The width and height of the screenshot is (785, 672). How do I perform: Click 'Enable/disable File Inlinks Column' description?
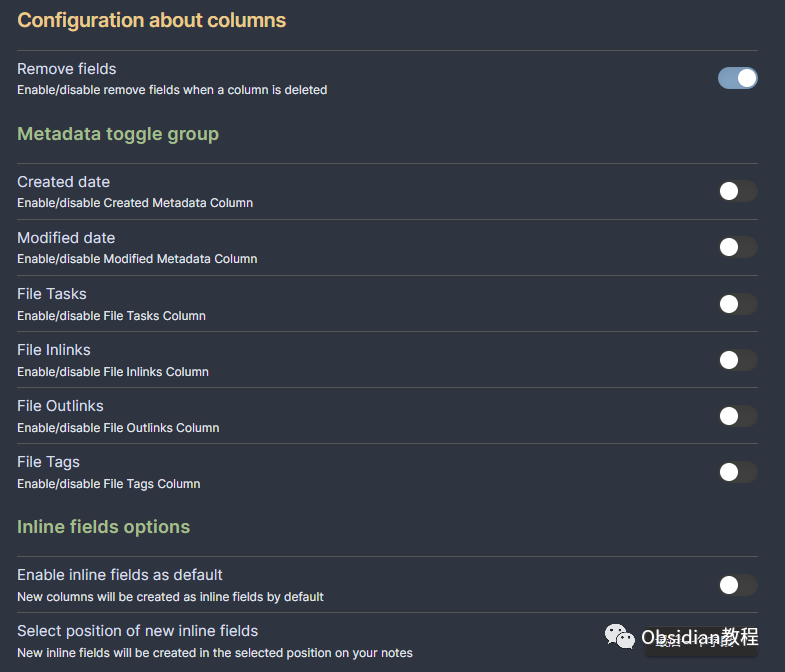113,372
